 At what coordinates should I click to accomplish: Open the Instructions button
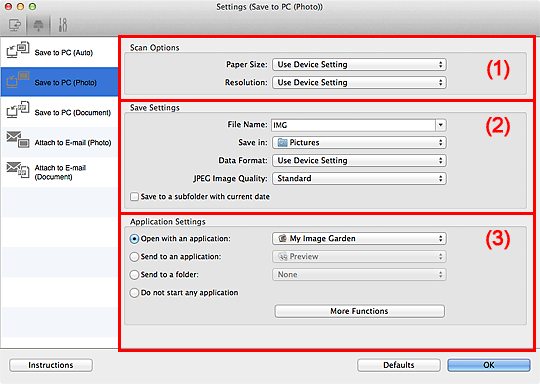(51, 365)
